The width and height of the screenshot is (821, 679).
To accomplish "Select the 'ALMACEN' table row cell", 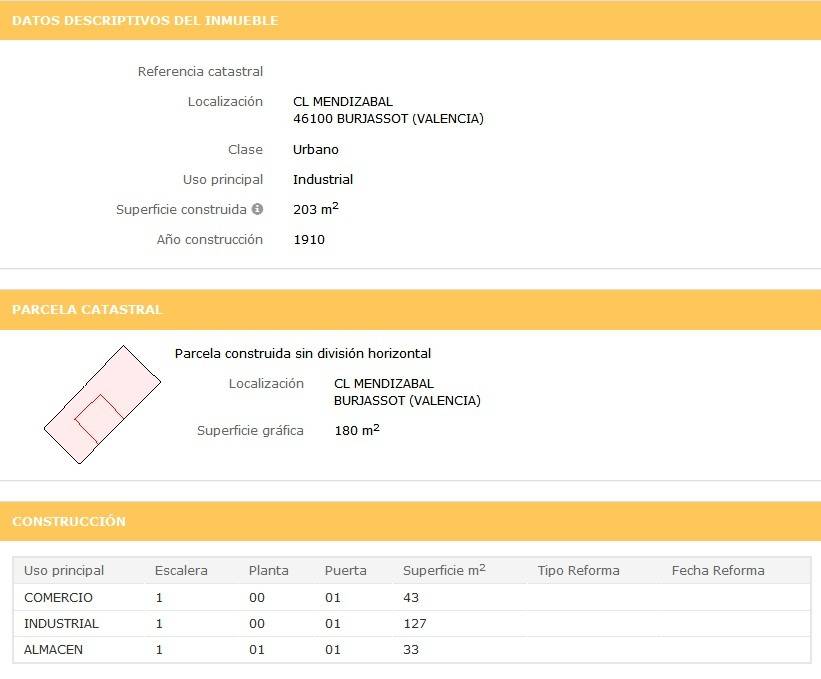I will 53,650.
